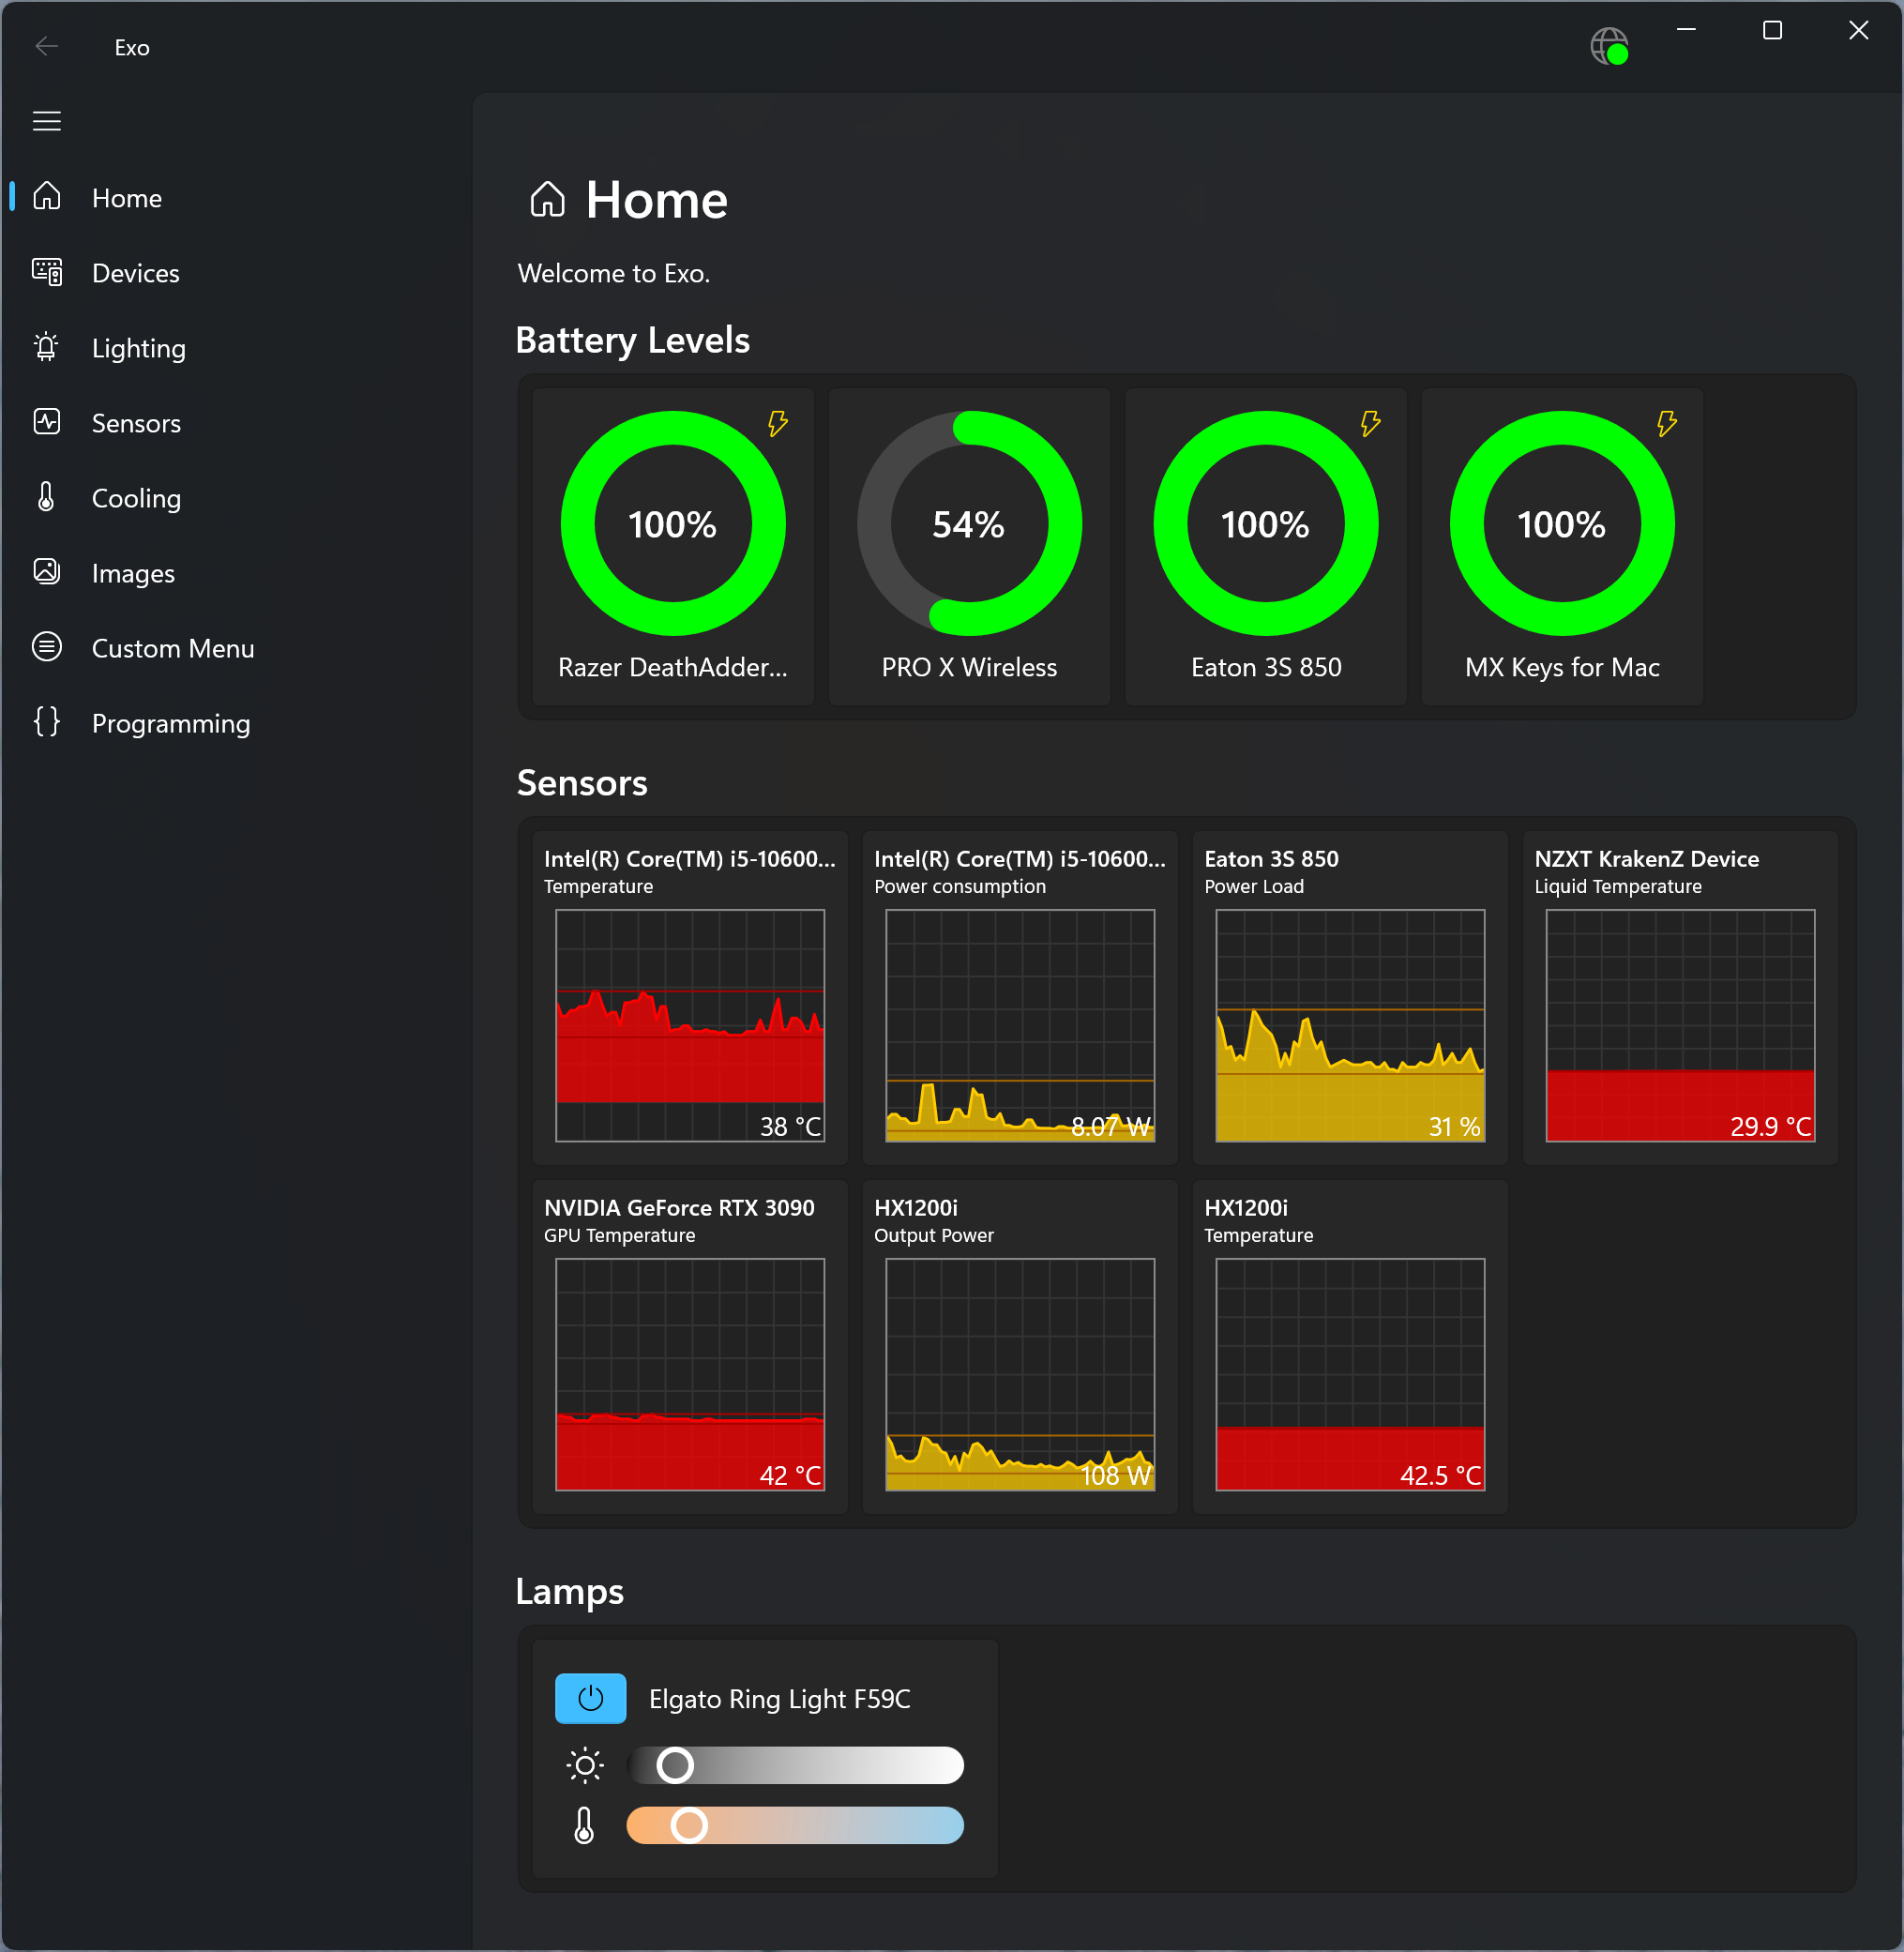This screenshot has width=1904, height=1952.
Task: Click the back arrow button
Action: point(47,46)
